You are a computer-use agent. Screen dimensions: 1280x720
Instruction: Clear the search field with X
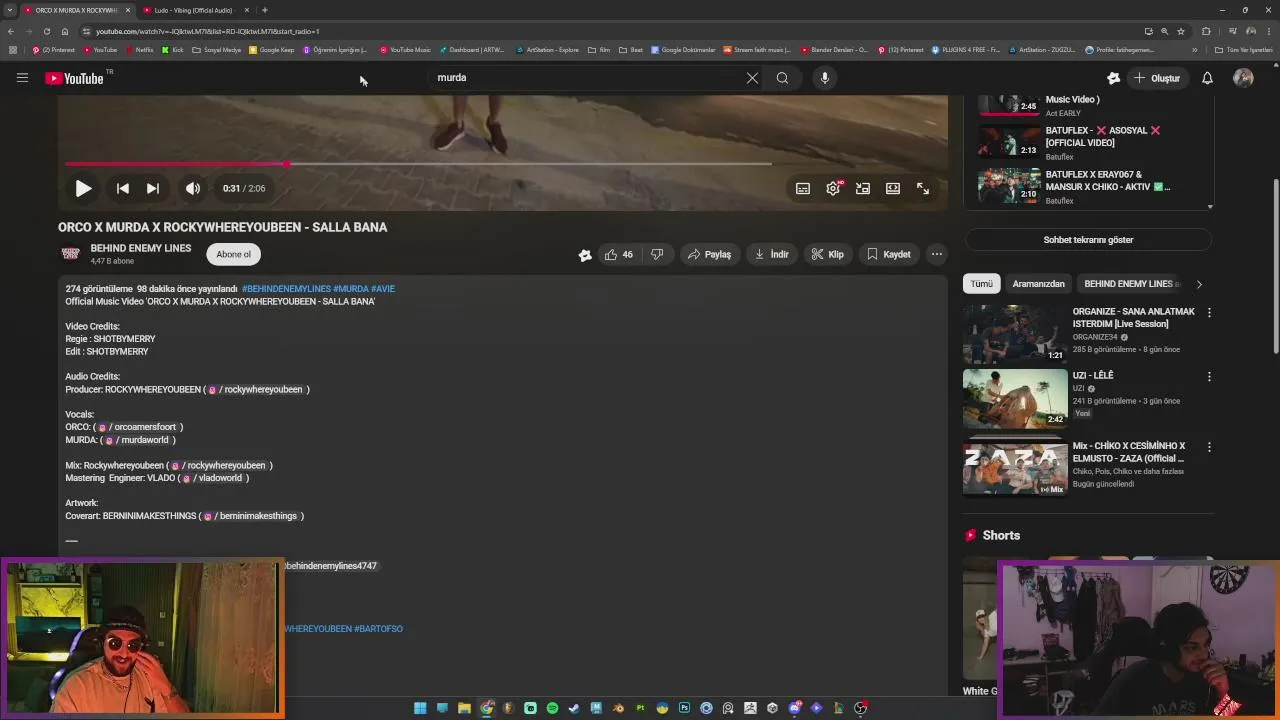(752, 78)
